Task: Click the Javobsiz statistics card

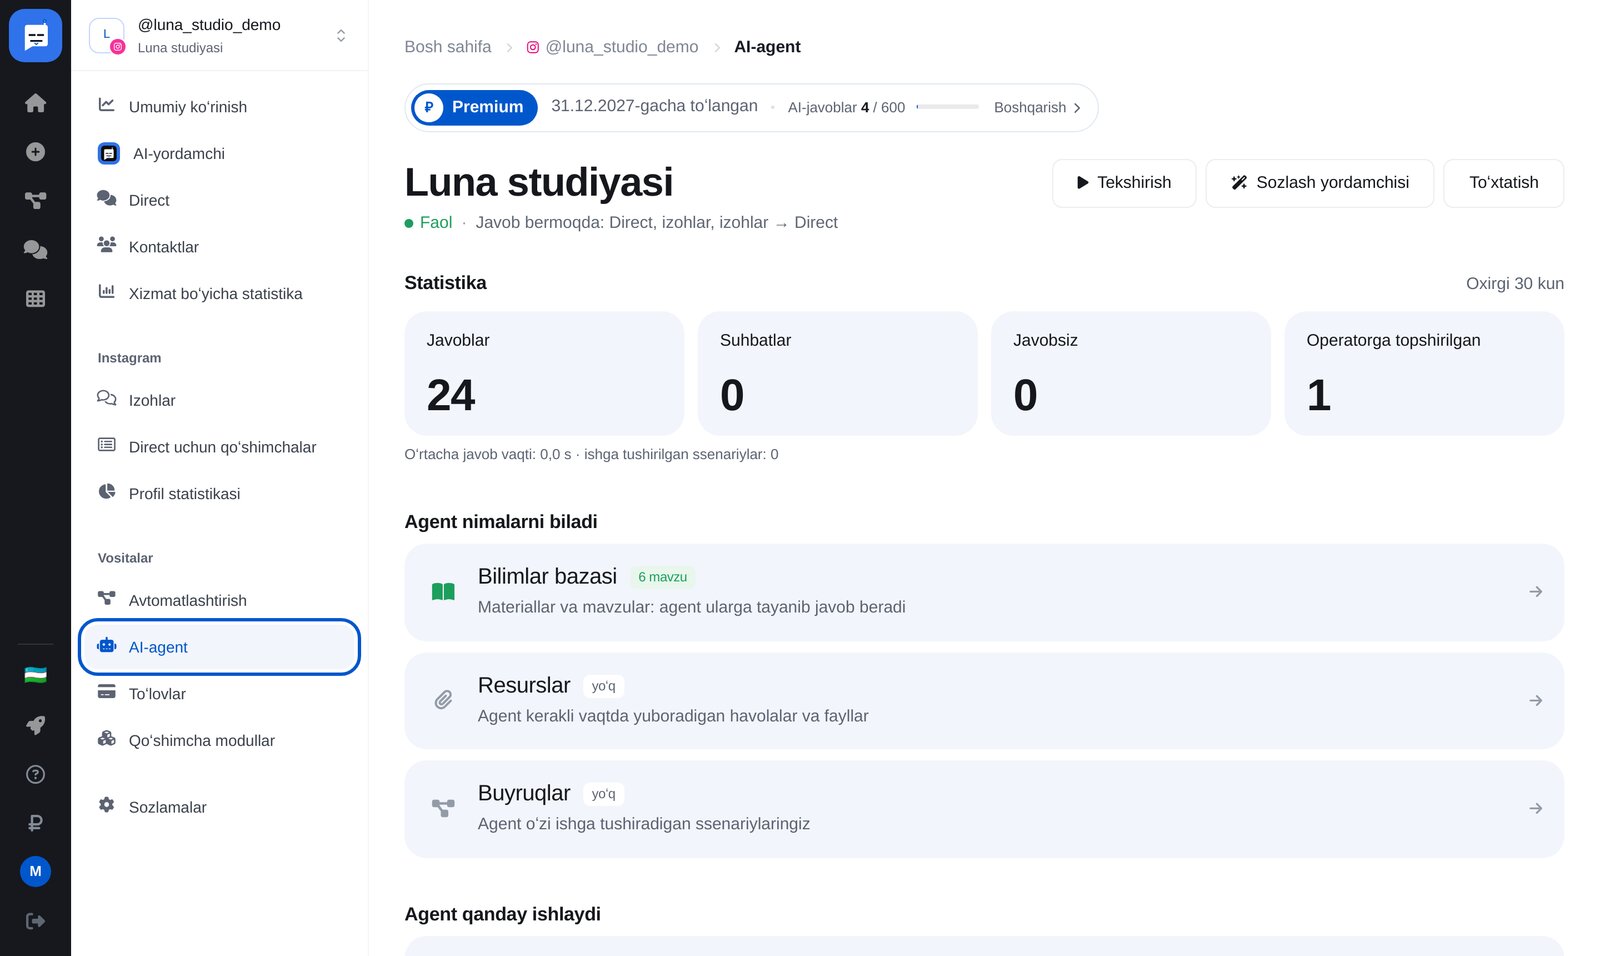Action: click(x=1131, y=373)
